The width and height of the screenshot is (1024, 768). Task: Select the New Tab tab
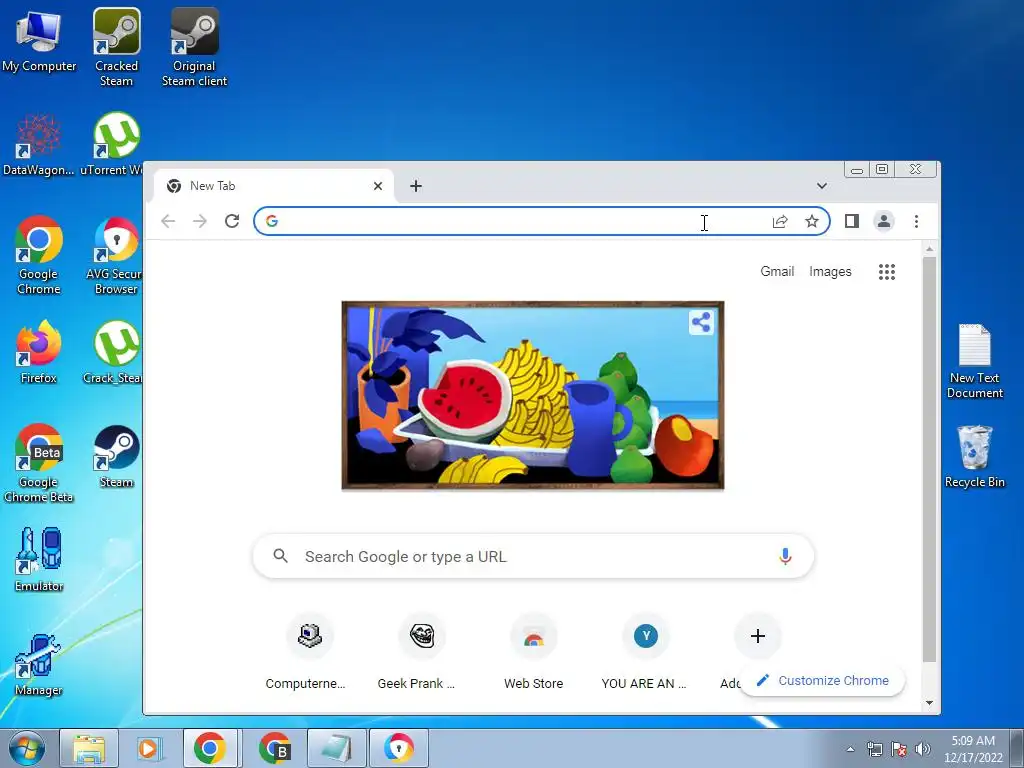272,186
